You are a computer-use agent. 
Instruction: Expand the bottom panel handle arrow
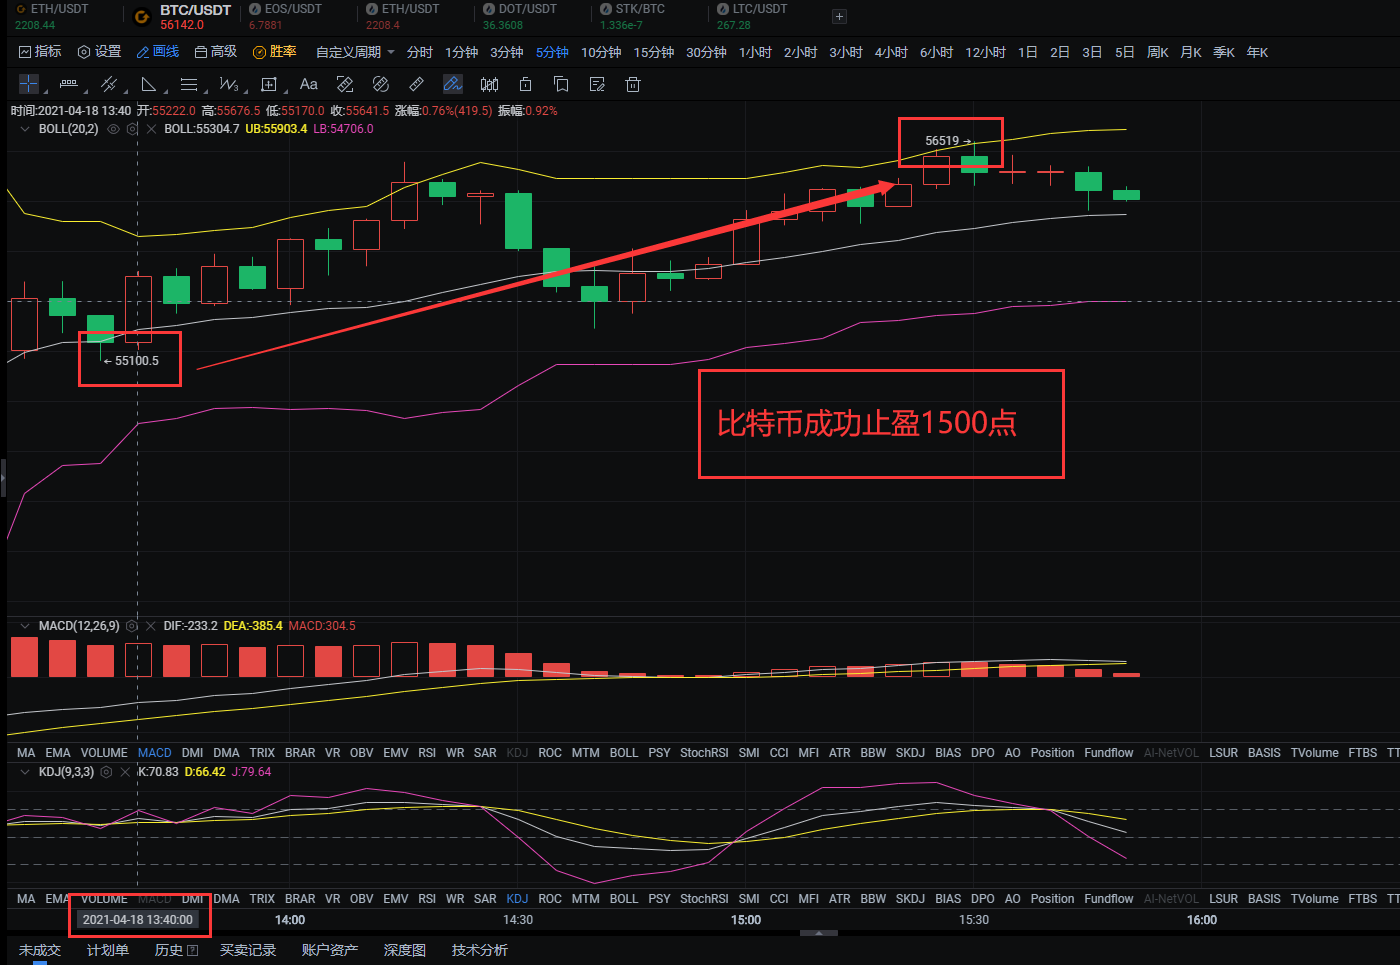click(x=819, y=933)
